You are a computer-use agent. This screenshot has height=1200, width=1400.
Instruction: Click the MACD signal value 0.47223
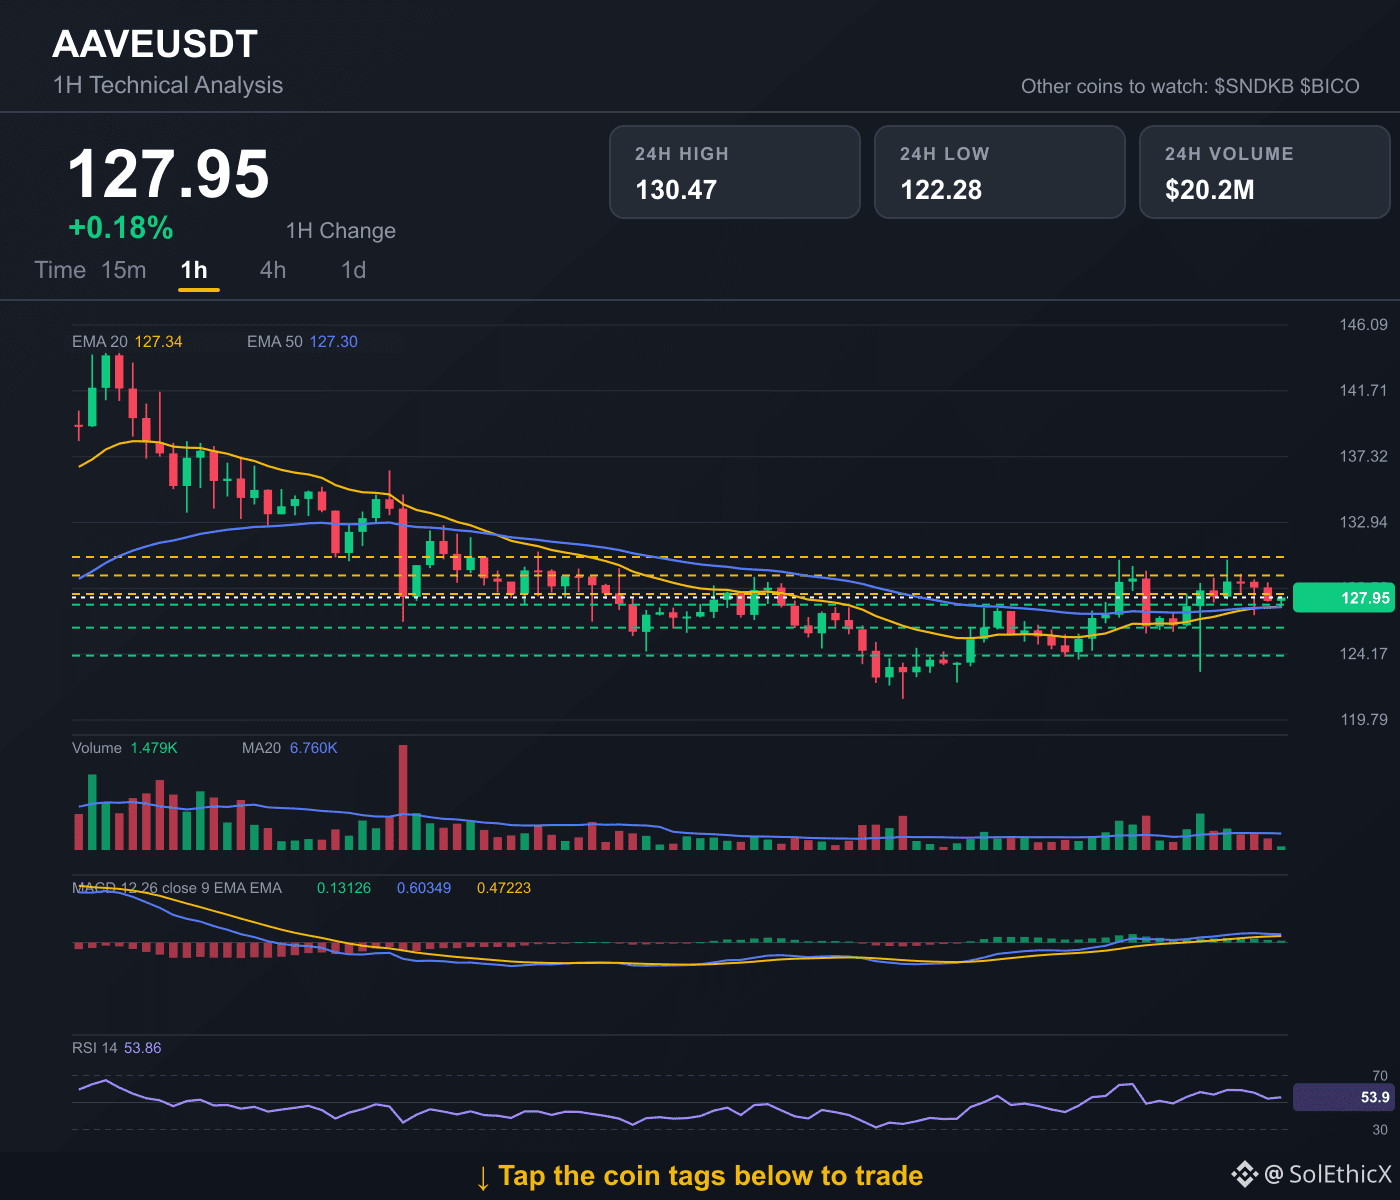[x=504, y=888]
